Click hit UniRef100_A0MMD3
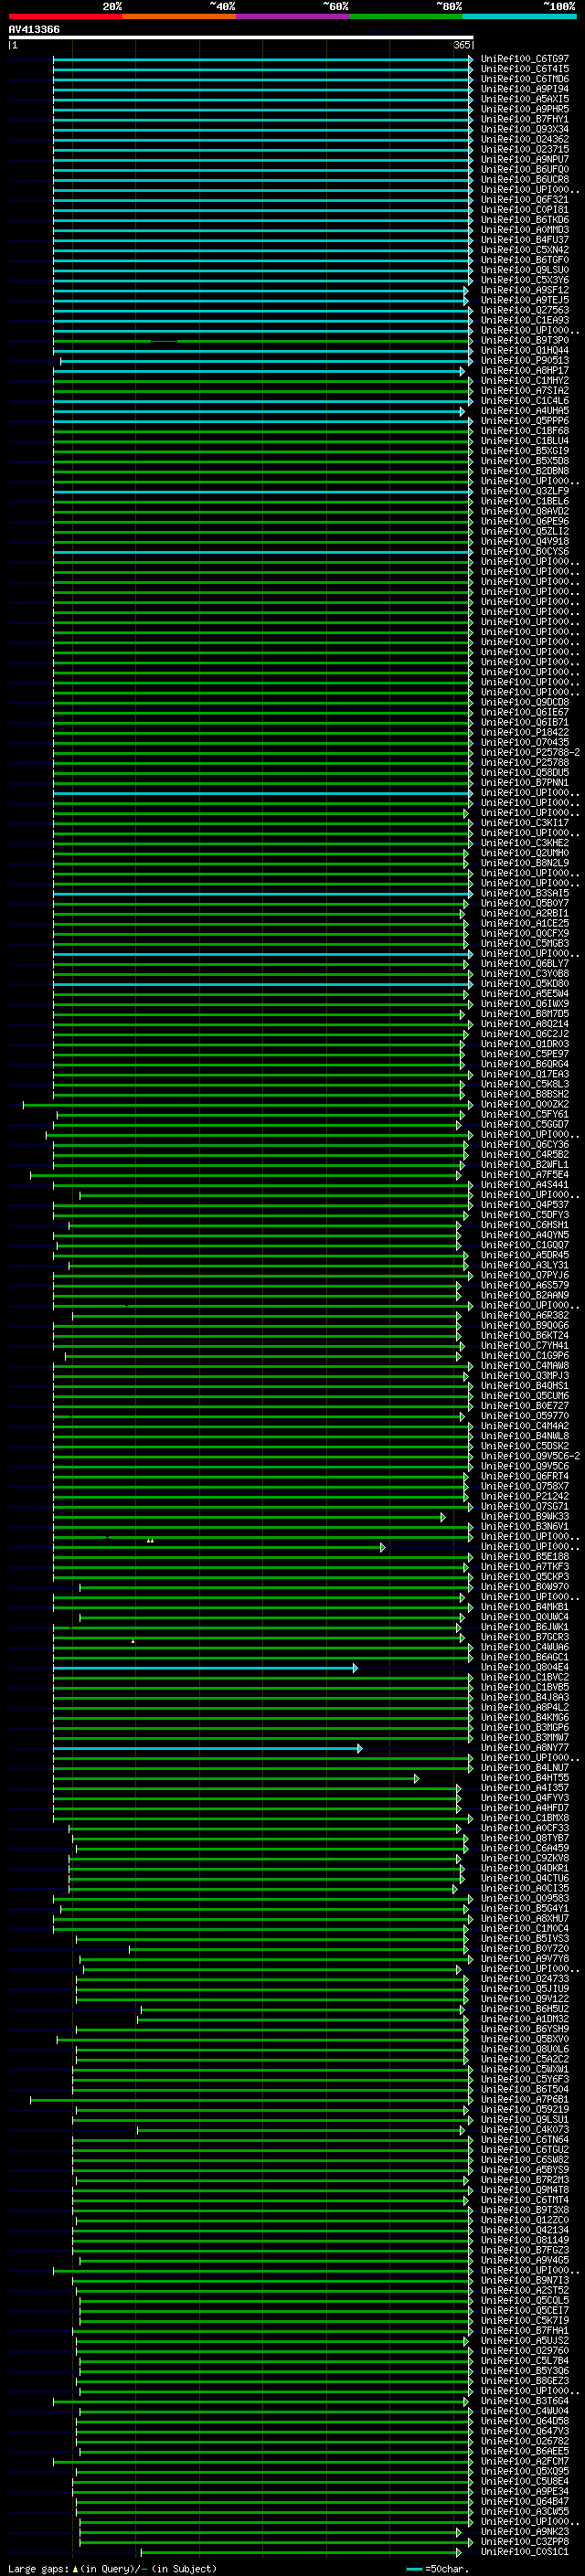585x2576 pixels. coord(525,230)
